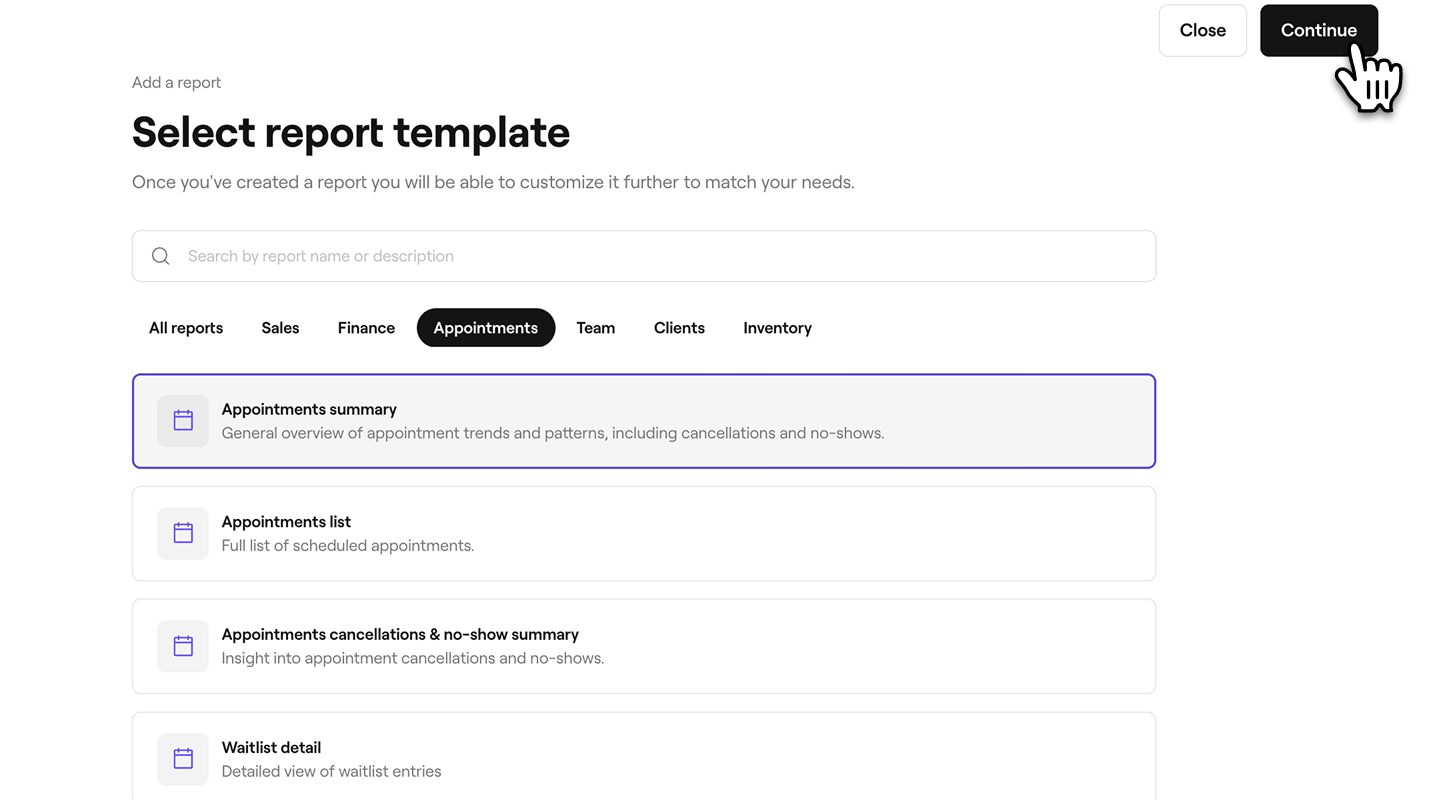Open the Inventory tab

point(777,328)
